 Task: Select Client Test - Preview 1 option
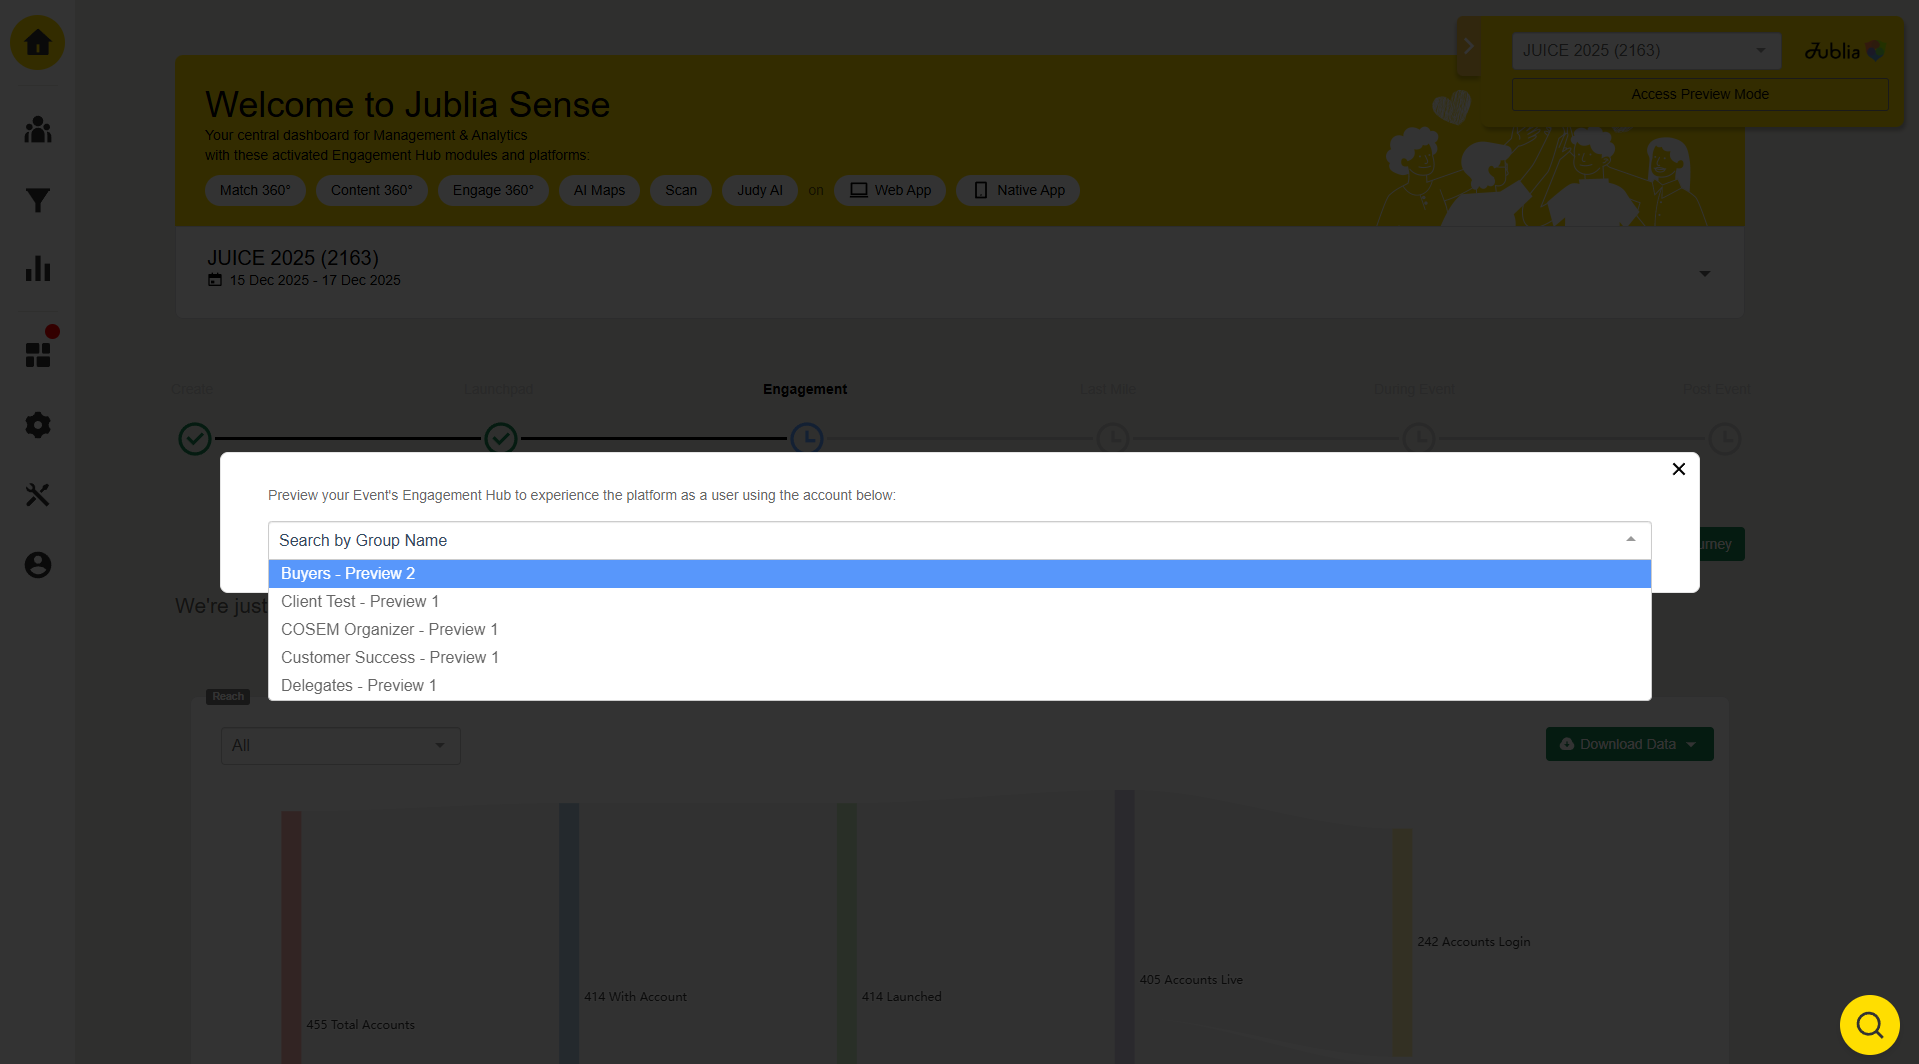960,602
